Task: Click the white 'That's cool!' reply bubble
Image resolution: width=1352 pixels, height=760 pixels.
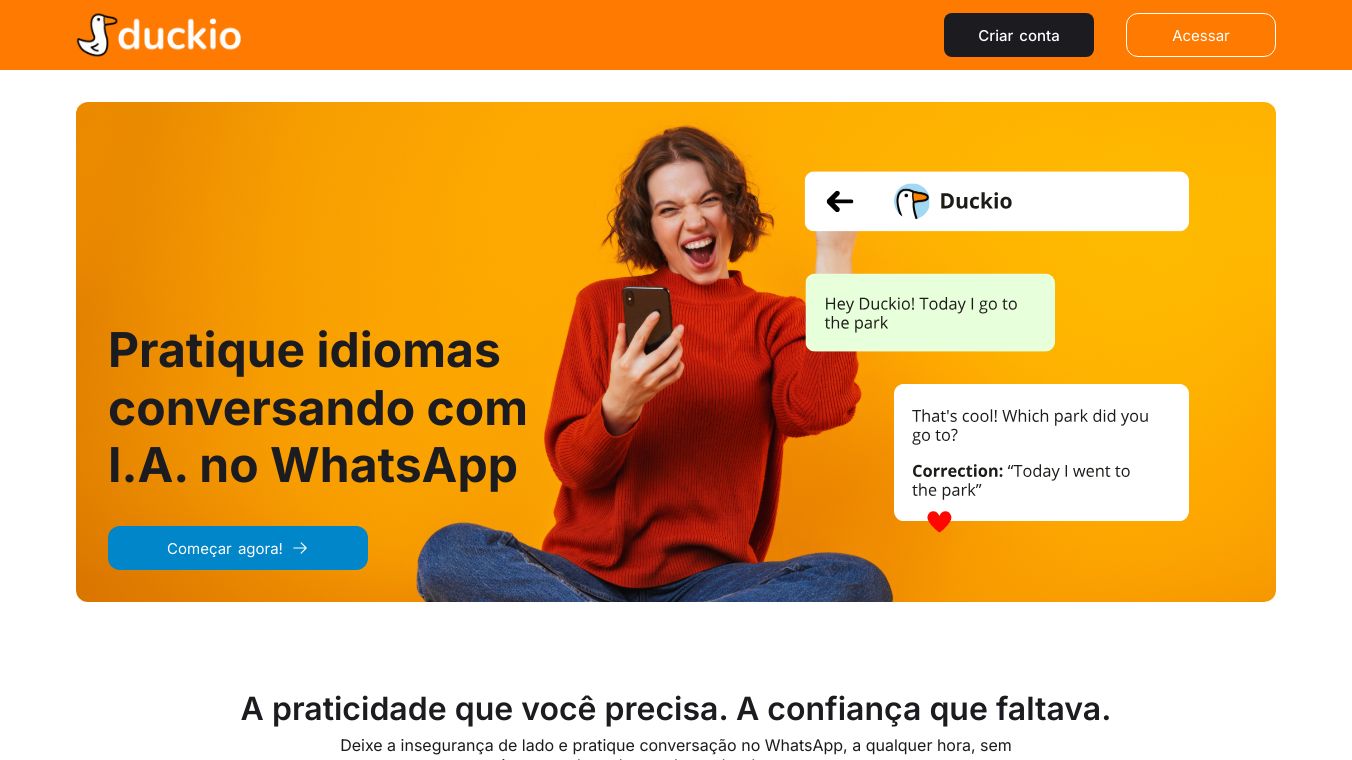Action: tap(1041, 452)
